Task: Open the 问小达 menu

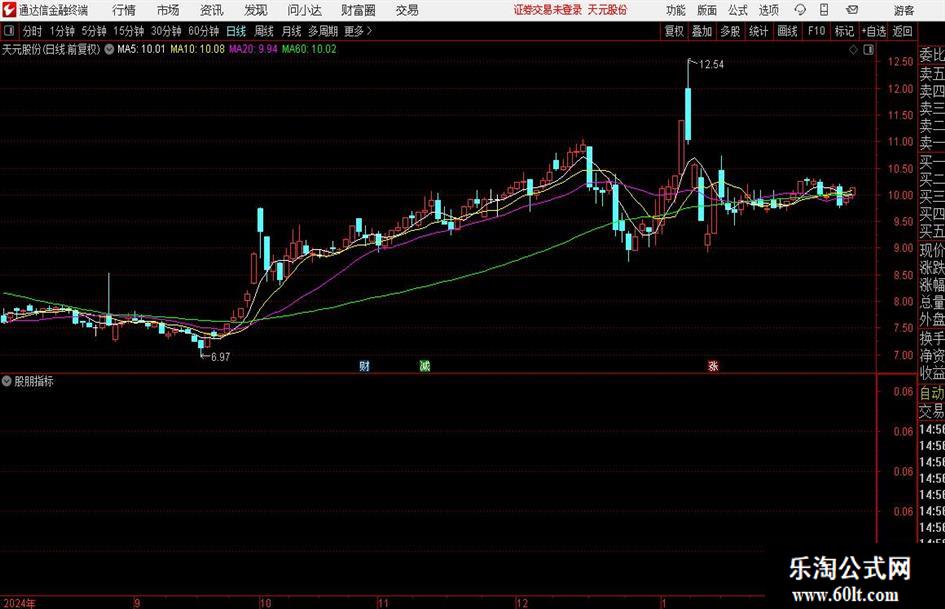Action: (x=304, y=10)
